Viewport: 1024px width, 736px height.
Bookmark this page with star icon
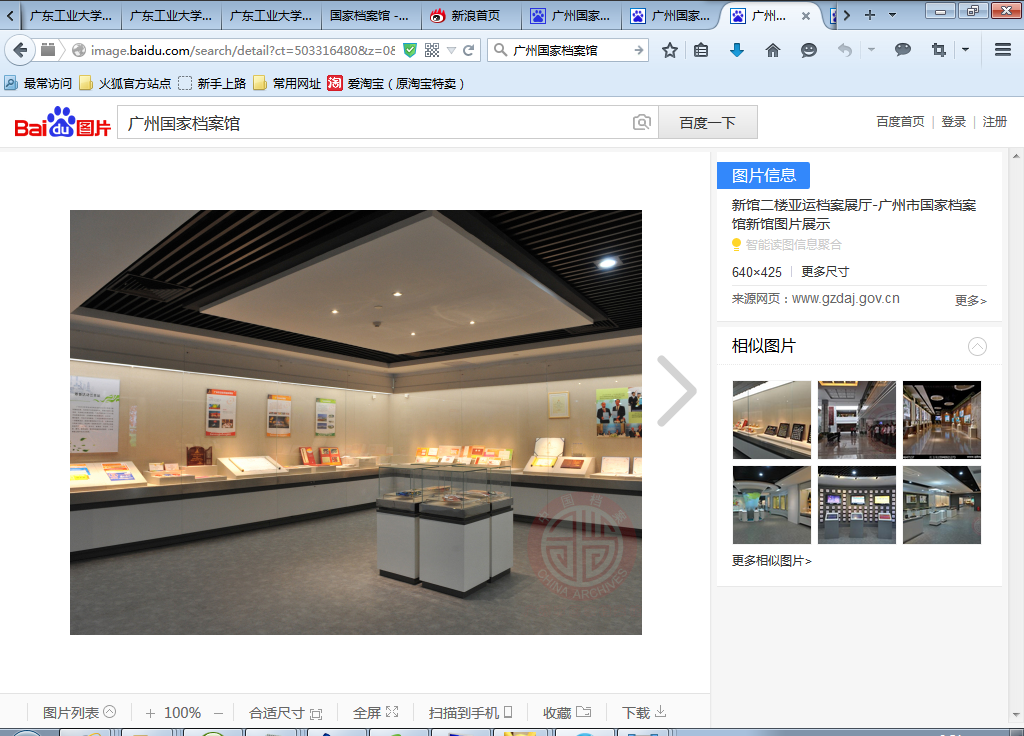[670, 50]
